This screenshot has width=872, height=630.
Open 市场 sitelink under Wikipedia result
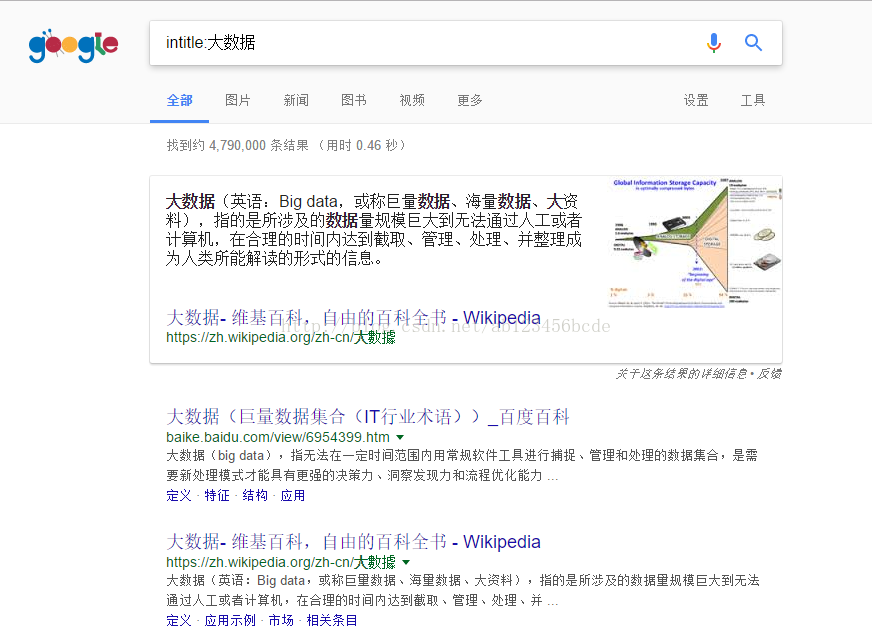click(281, 621)
